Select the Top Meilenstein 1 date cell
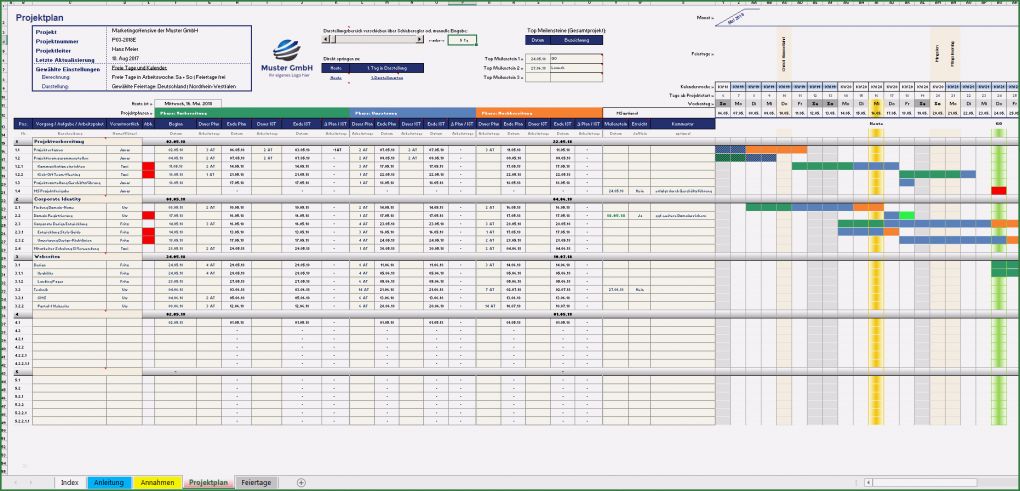 tap(537, 59)
